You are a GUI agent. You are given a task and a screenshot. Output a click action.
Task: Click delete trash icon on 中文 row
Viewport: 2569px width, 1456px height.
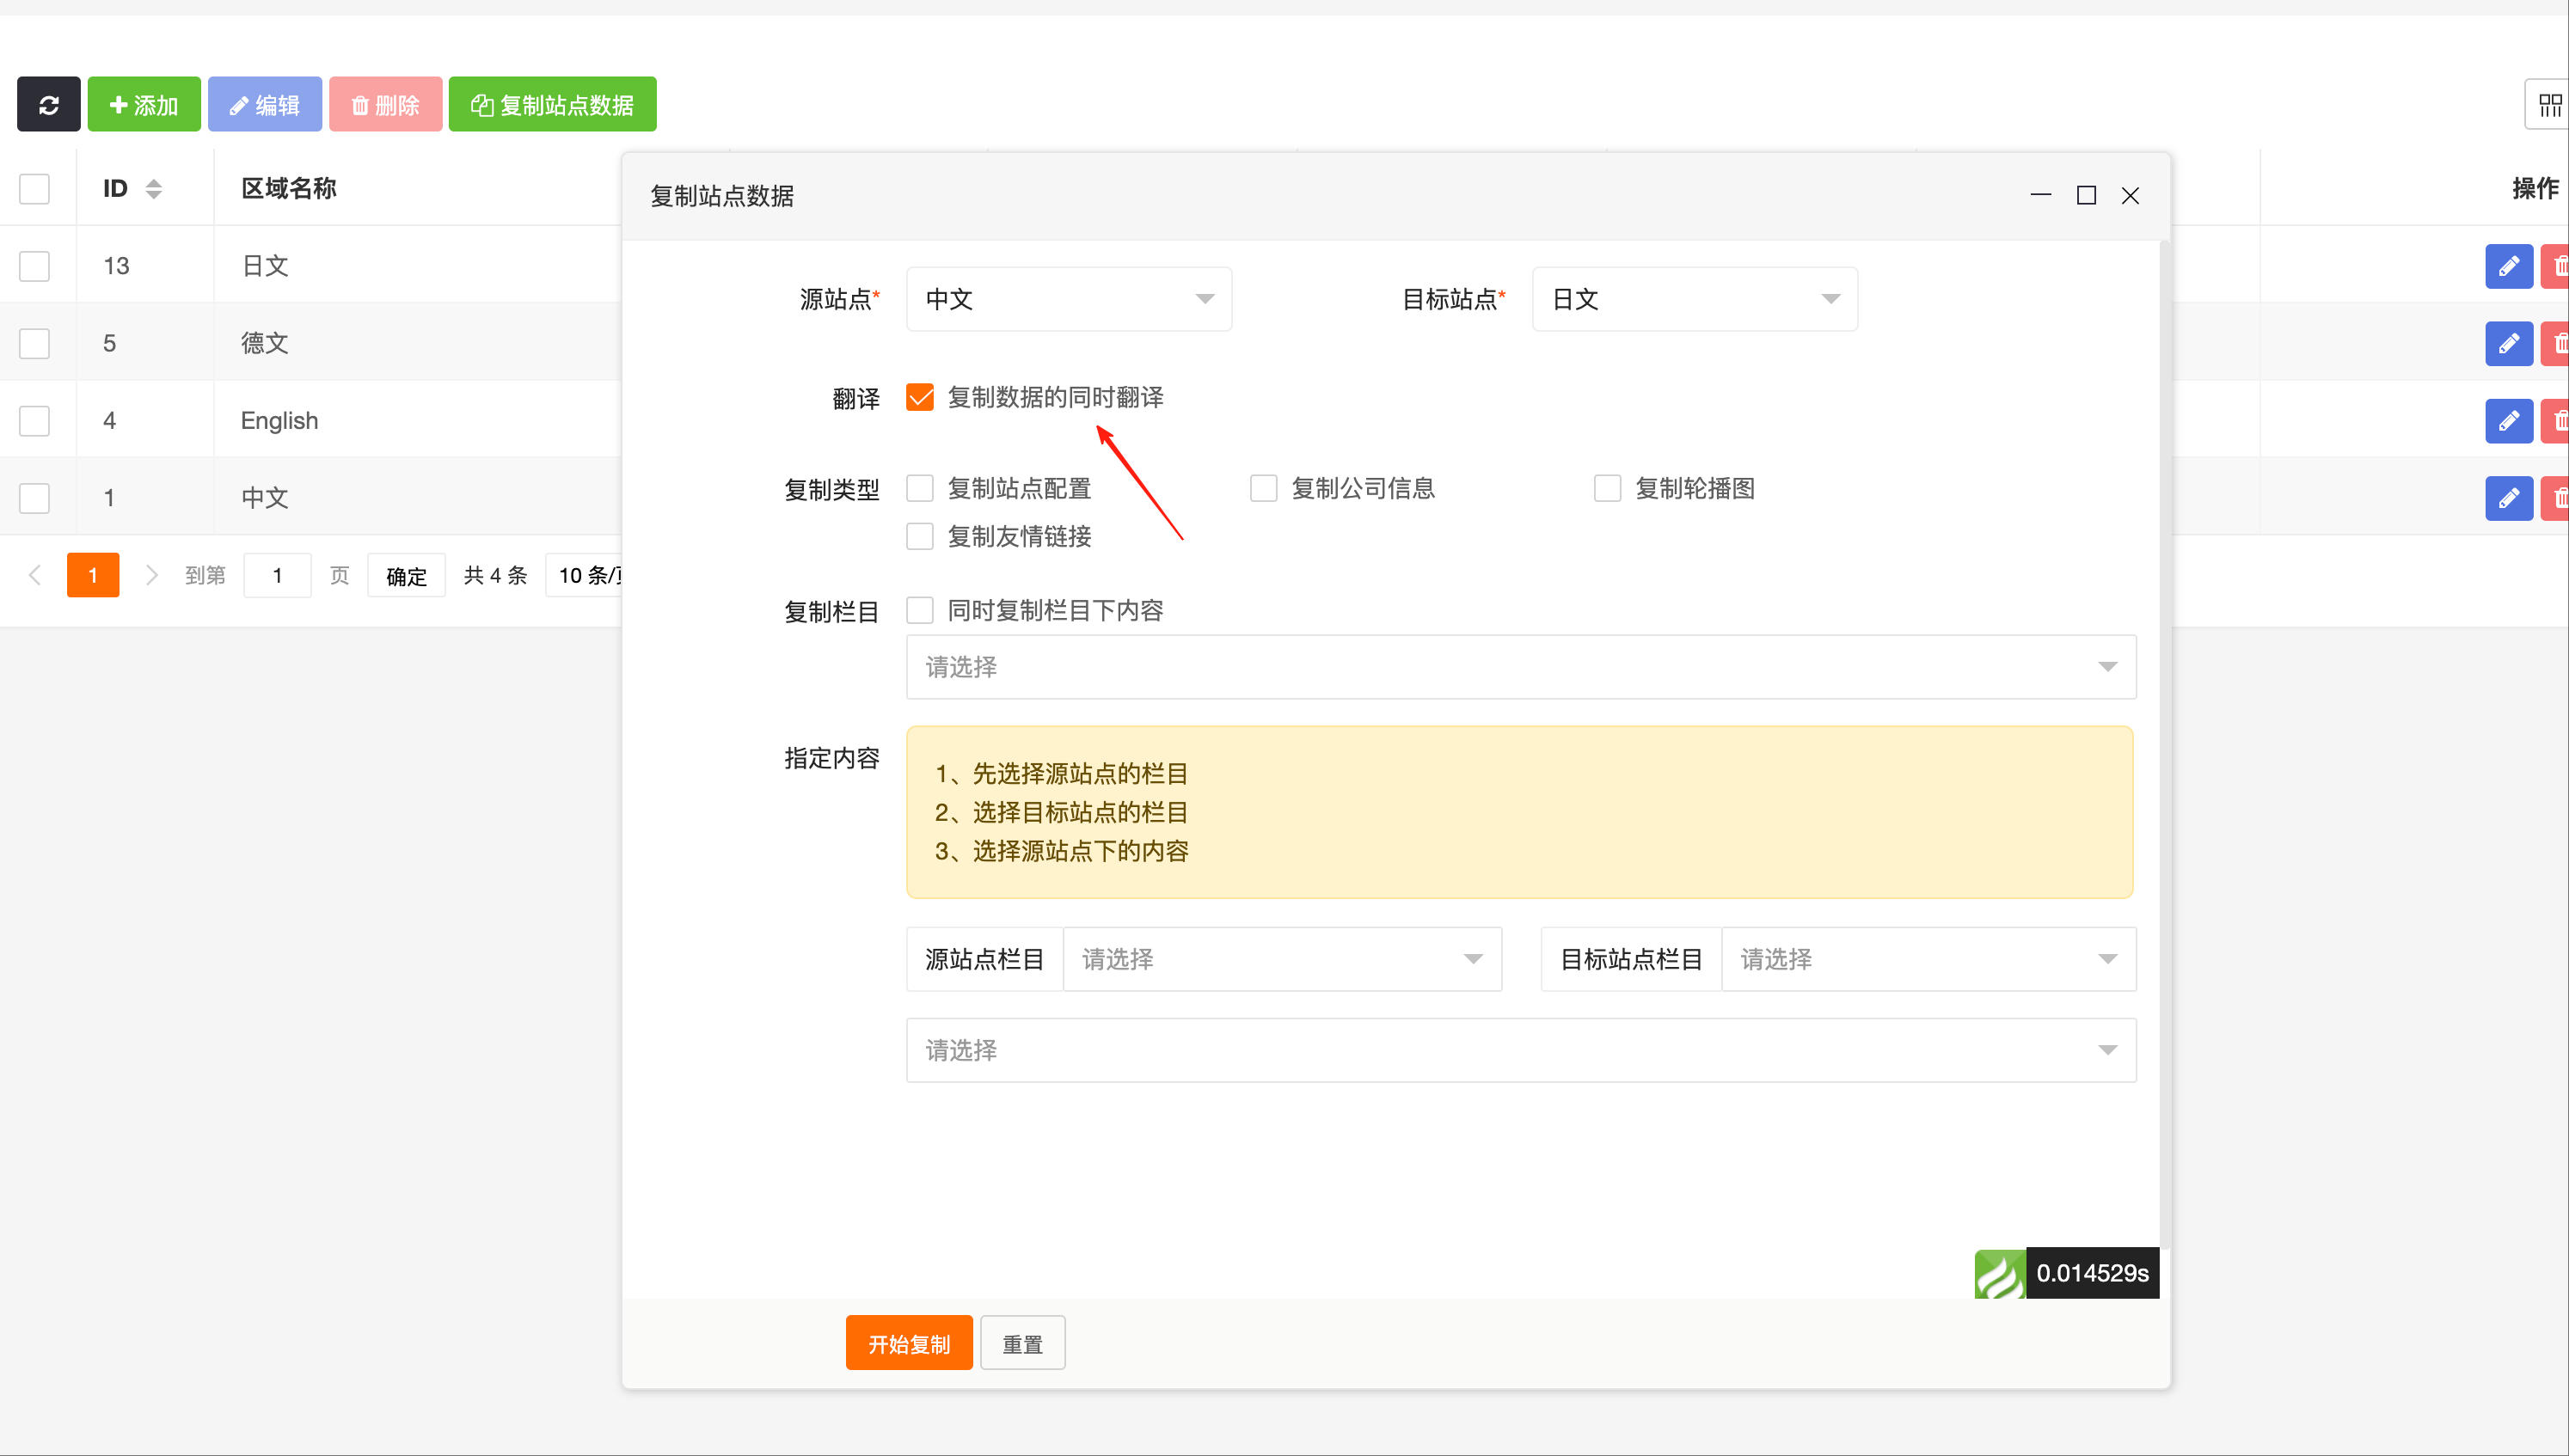tap(2560, 497)
